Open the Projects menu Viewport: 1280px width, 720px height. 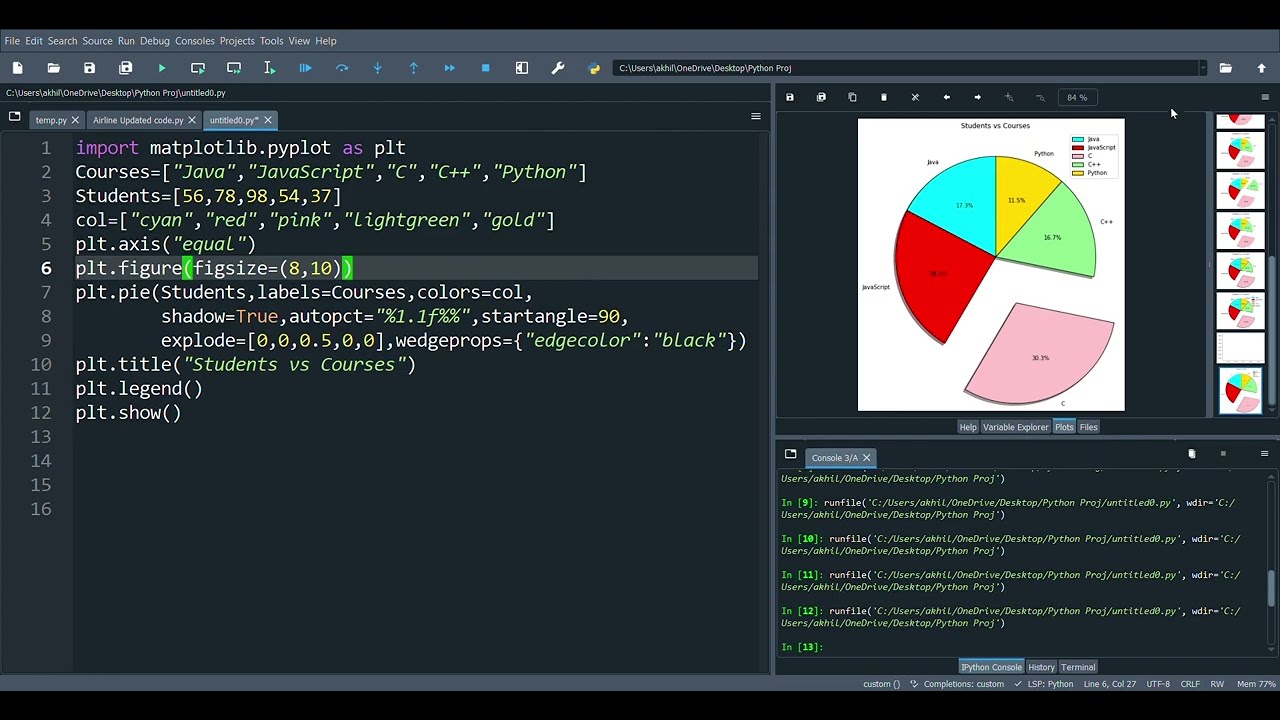pos(237,41)
